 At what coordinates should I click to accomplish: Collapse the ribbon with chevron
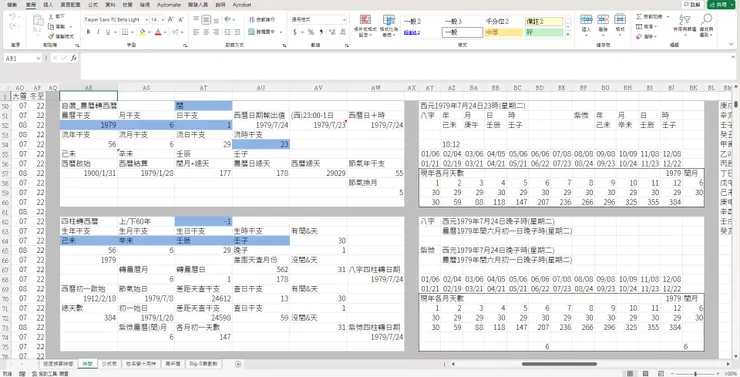pos(732,44)
